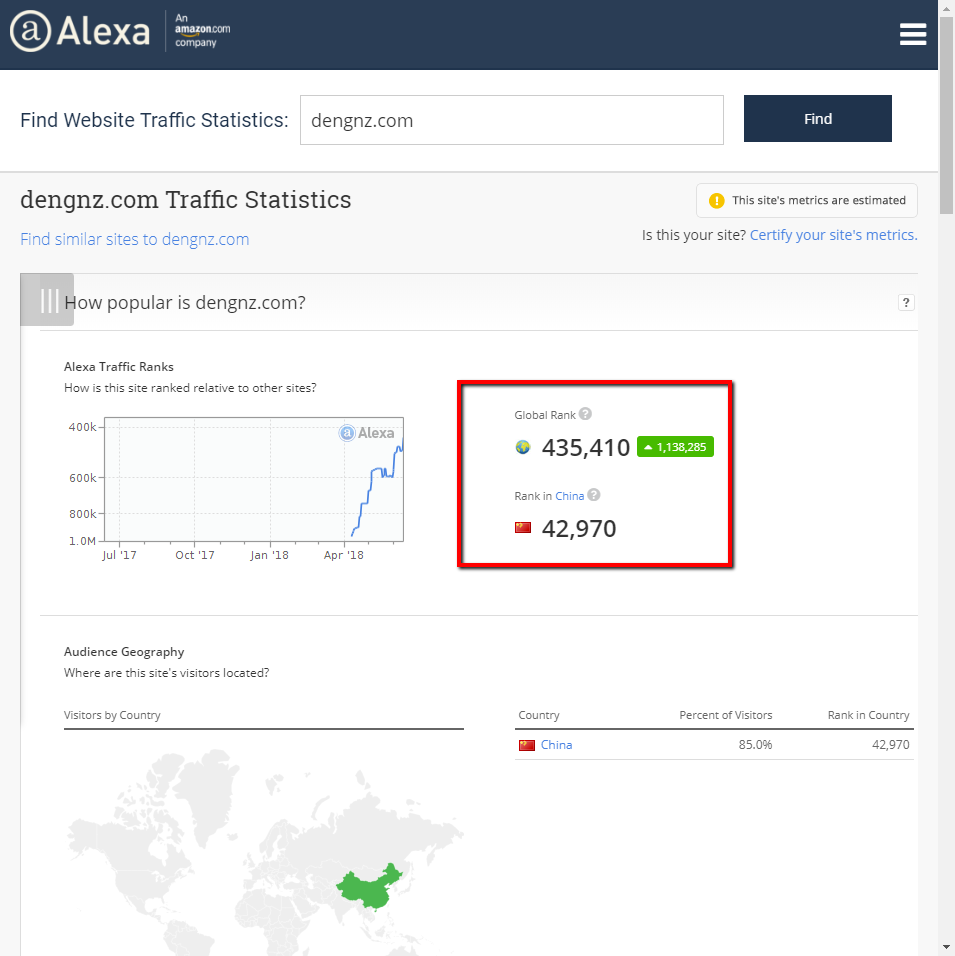Click the vertical scrollbar thumb
This screenshot has height=956, width=955.
pos(946,116)
